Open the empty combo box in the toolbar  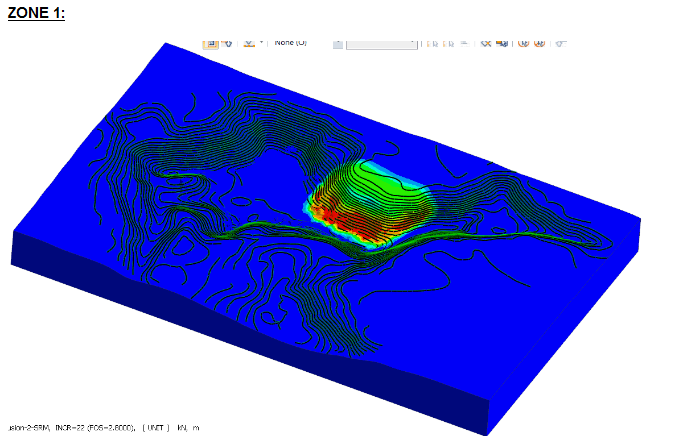(x=382, y=44)
